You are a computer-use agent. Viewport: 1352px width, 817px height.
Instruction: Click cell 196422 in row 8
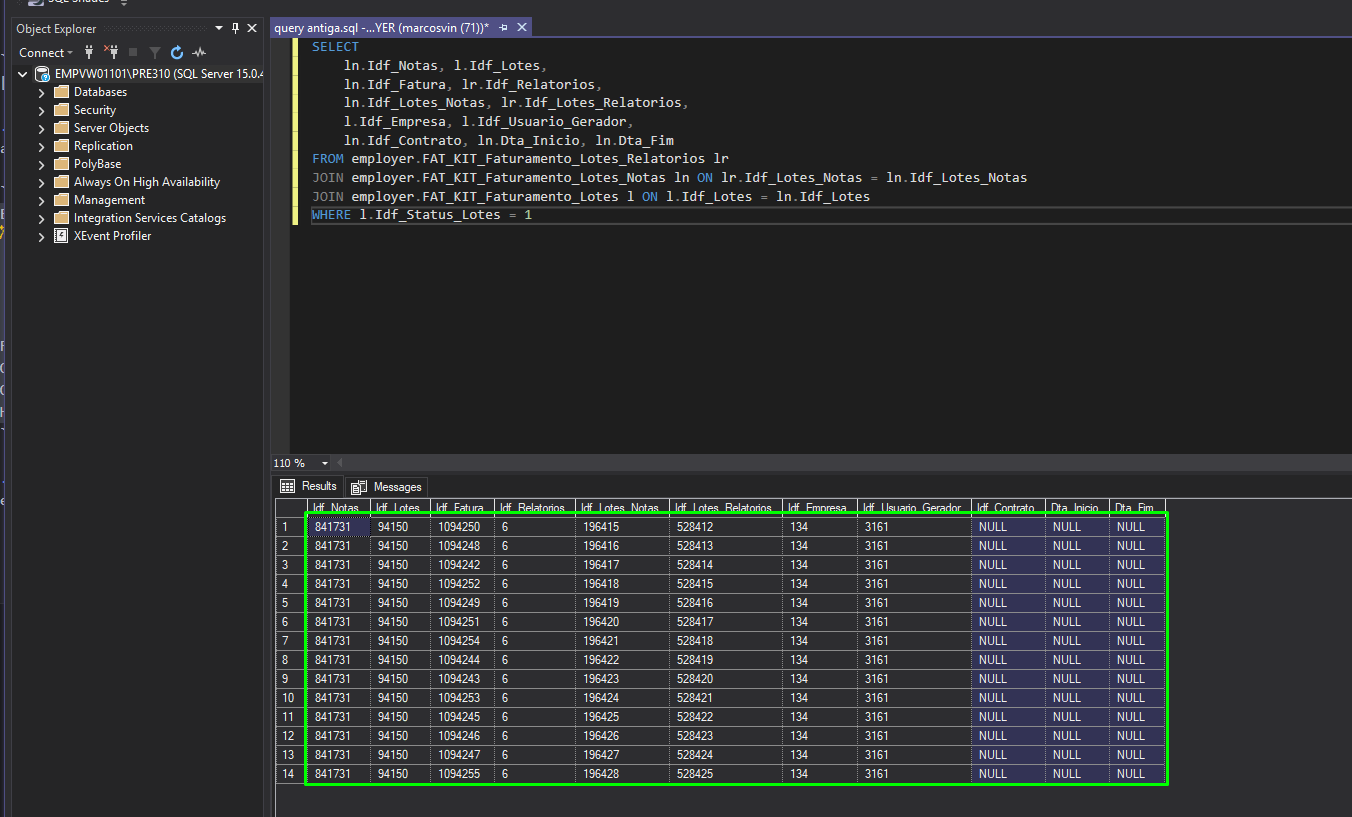(622, 660)
